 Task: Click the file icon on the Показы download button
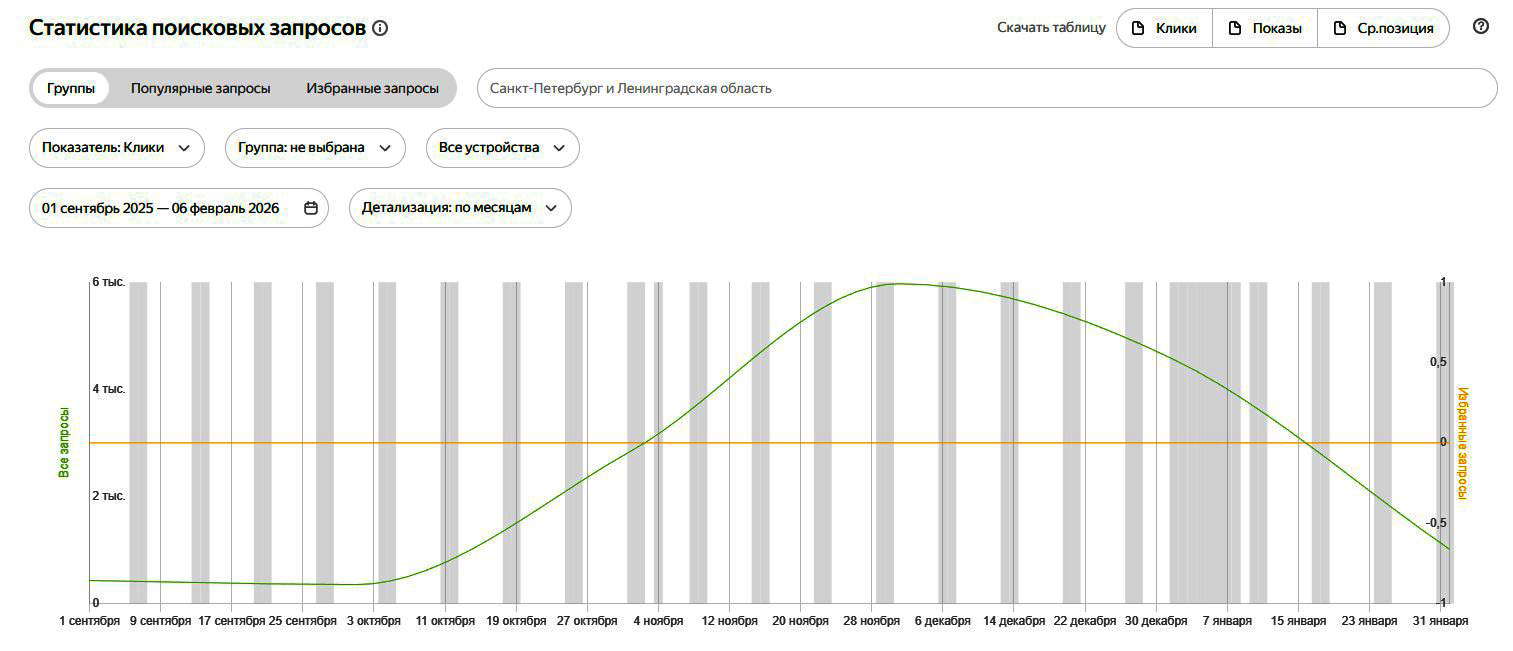pyautogui.click(x=1235, y=28)
